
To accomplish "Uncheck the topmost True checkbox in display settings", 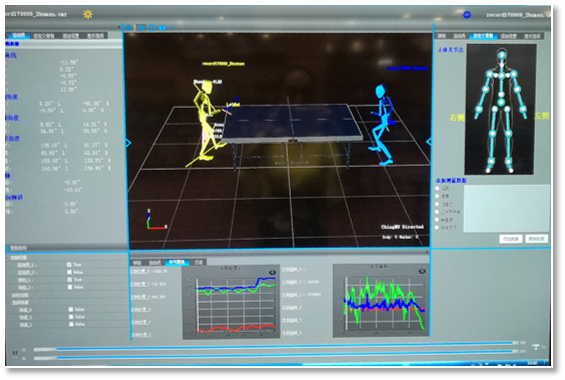I will coord(69,264).
